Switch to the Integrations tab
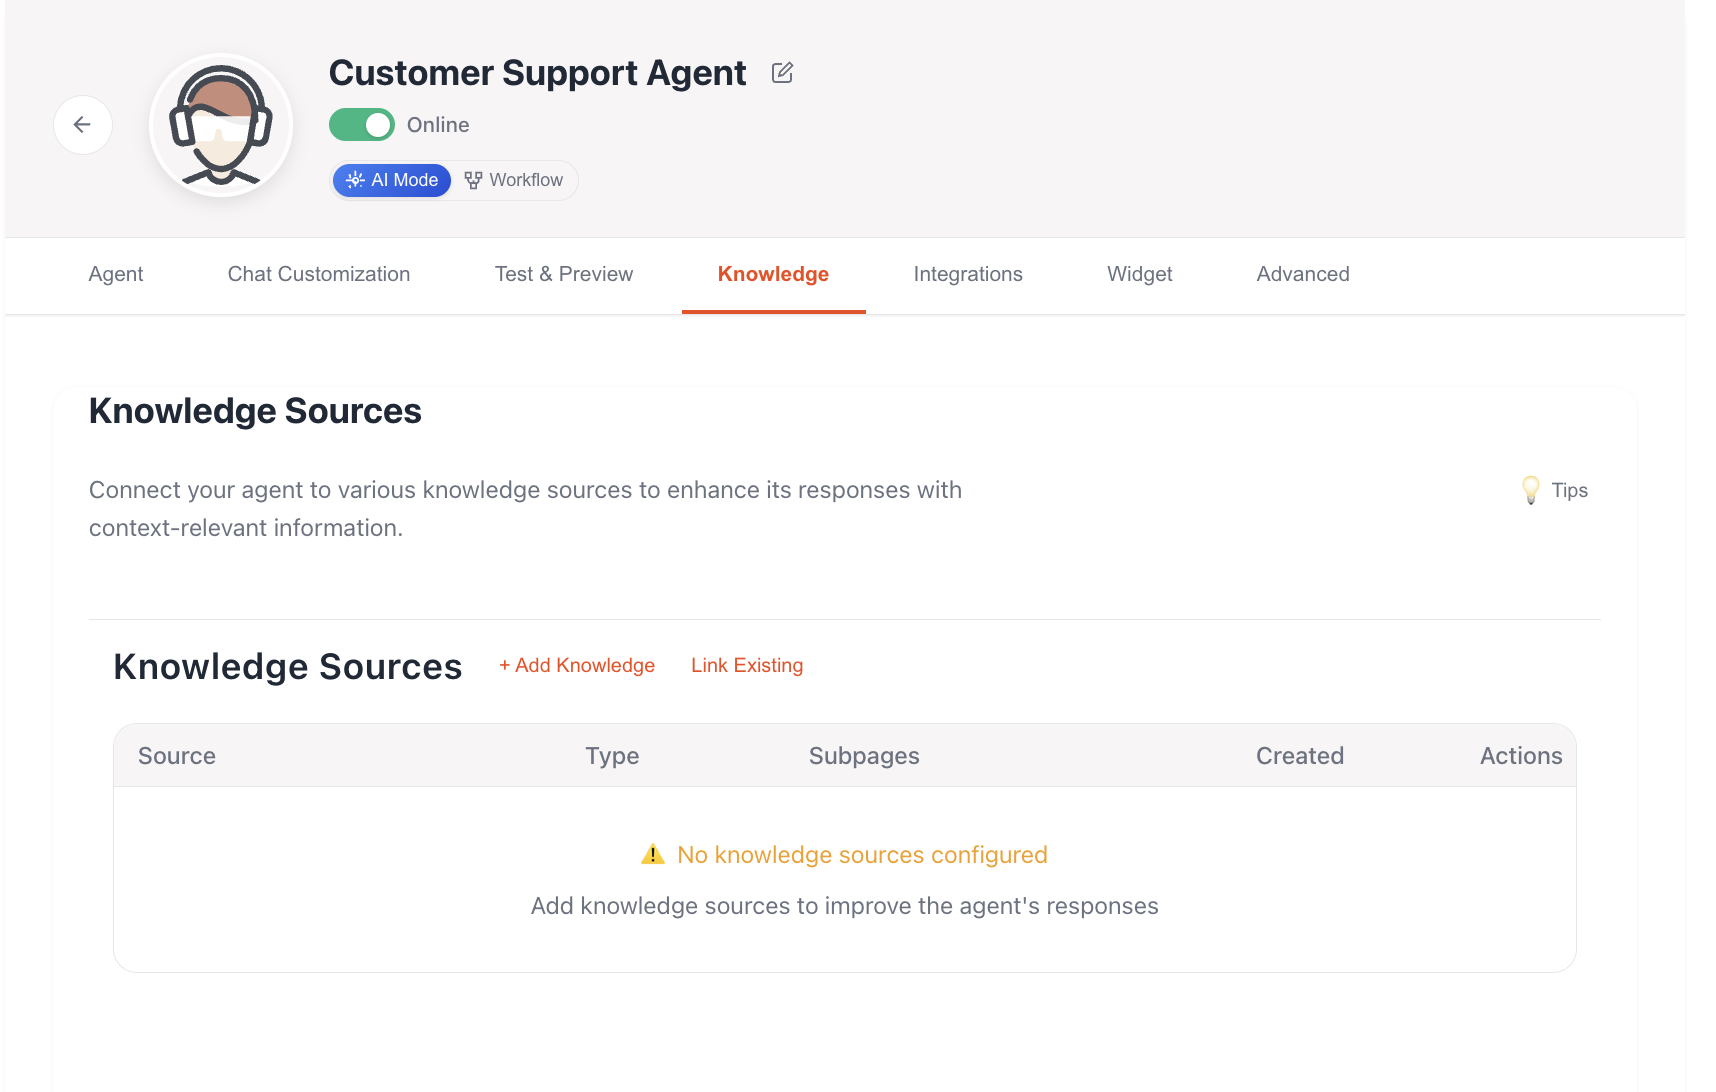The image size is (1716, 1092). click(967, 274)
